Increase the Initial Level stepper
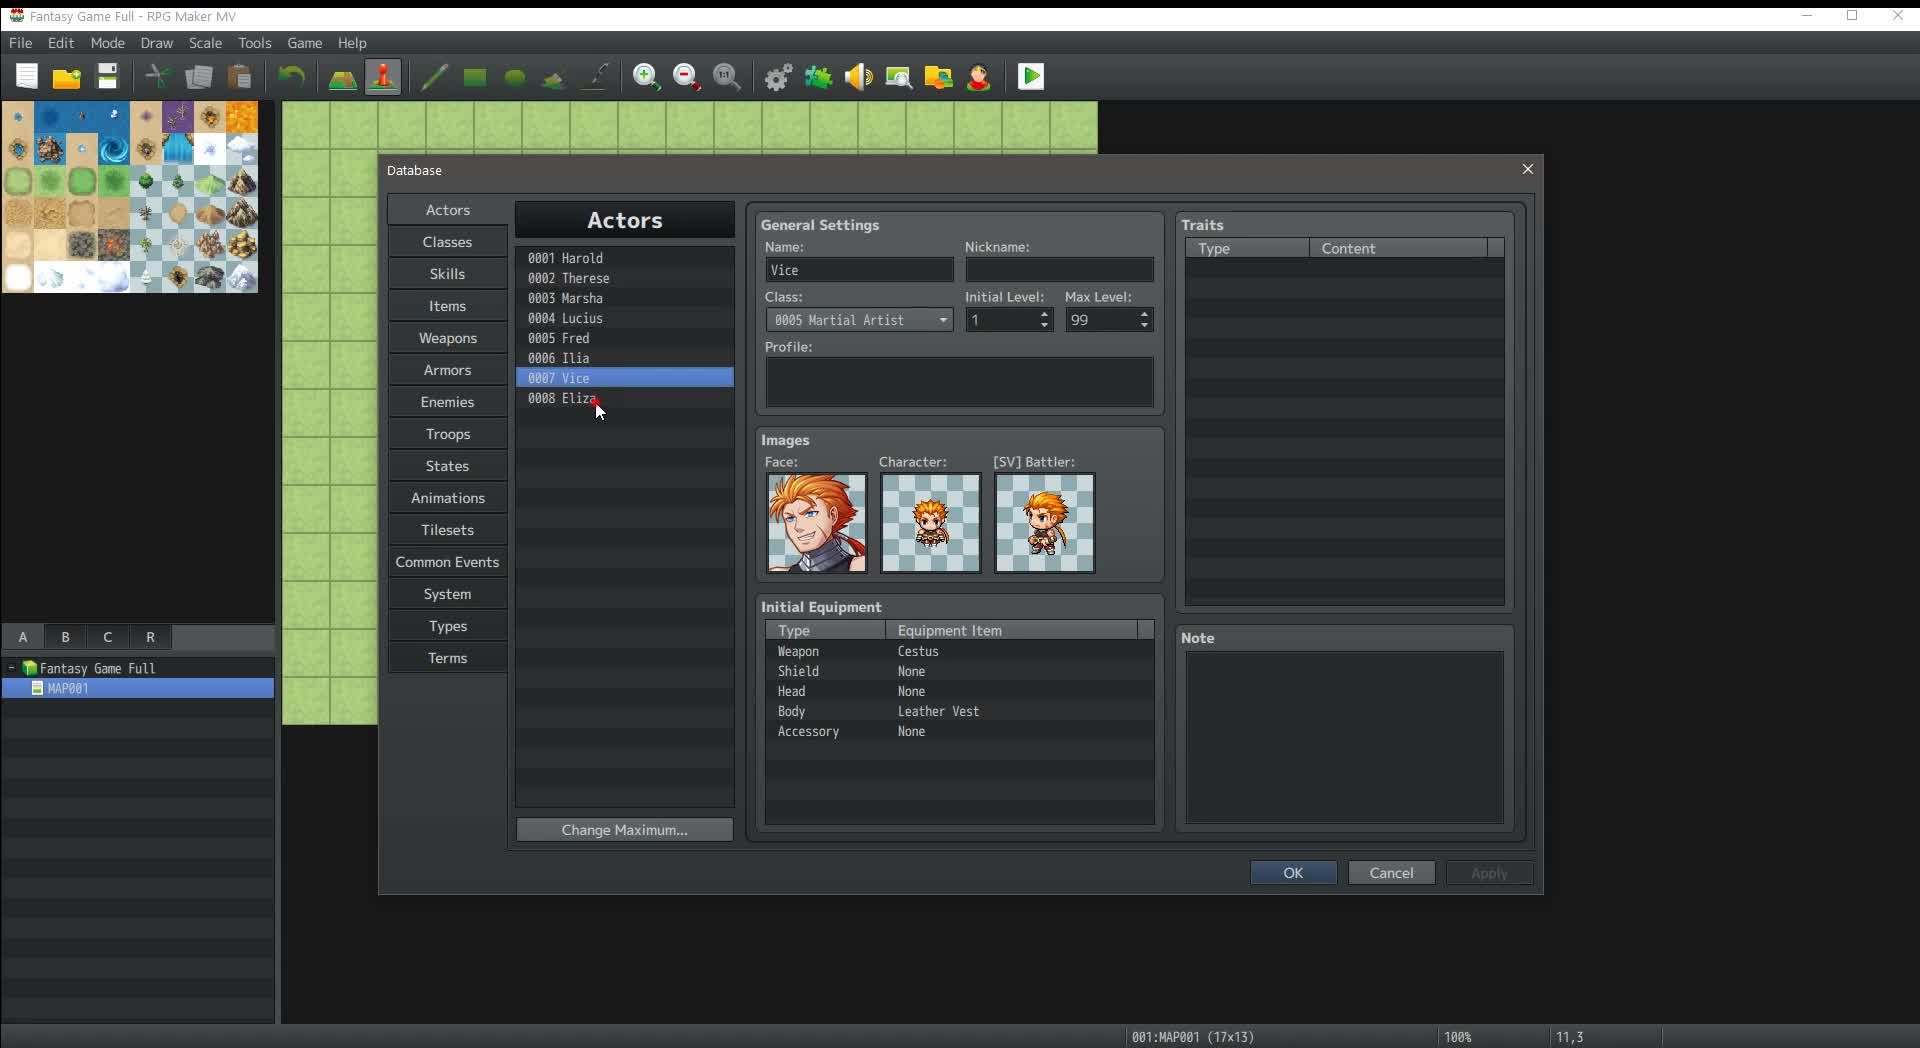Viewport: 1920px width, 1048px height. pyautogui.click(x=1044, y=314)
